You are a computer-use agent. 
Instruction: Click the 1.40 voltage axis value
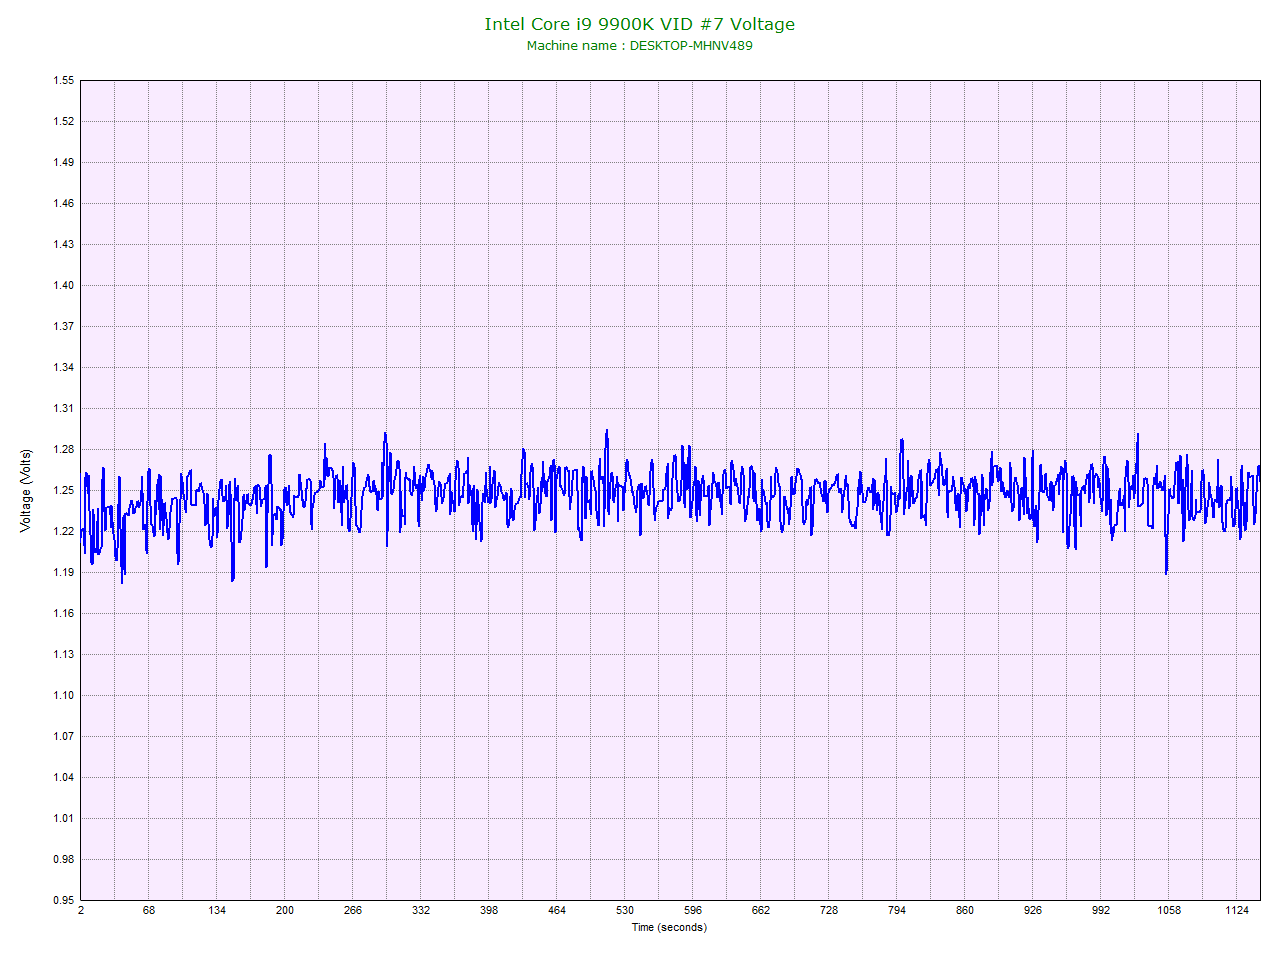pyautogui.click(x=64, y=286)
